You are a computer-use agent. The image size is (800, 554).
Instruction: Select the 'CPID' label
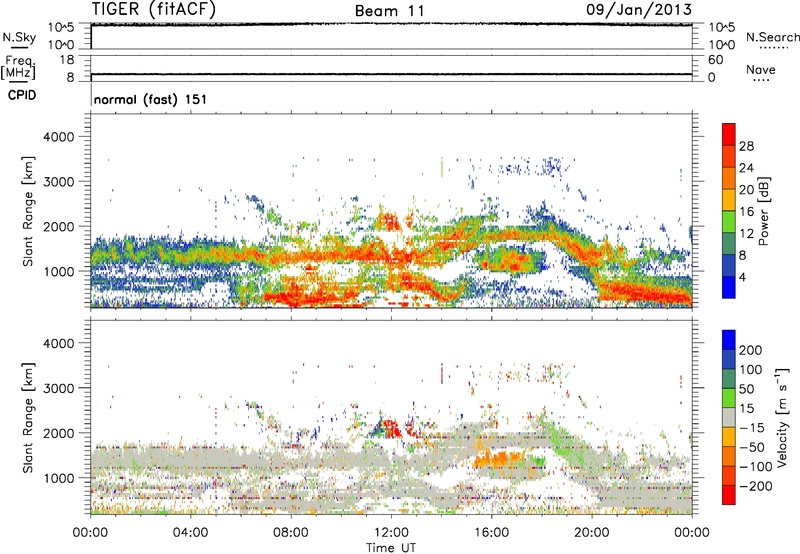22,95
